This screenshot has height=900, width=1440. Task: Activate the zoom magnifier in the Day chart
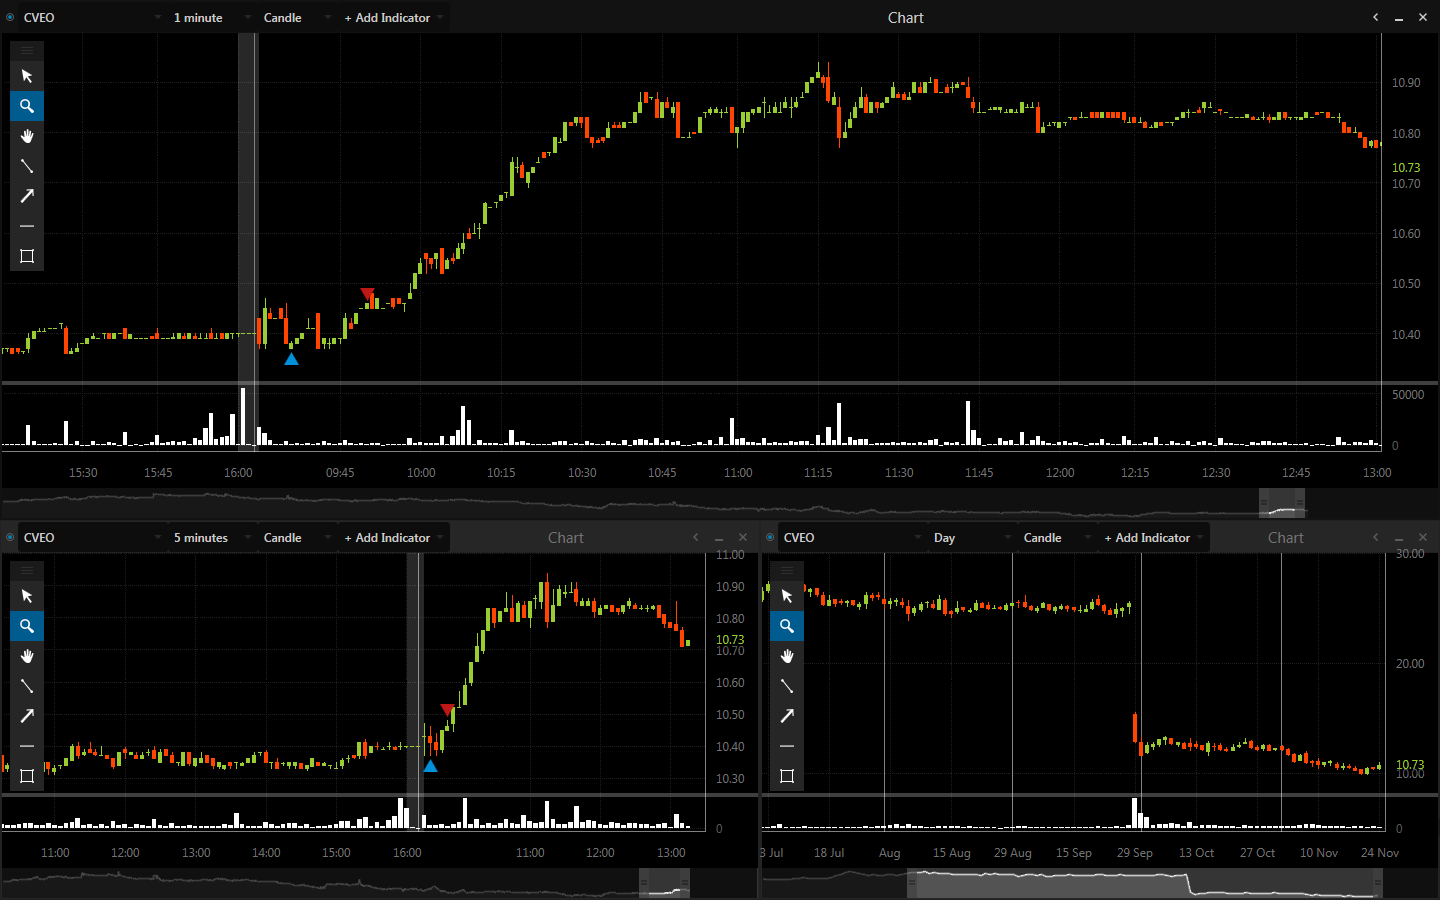click(787, 626)
